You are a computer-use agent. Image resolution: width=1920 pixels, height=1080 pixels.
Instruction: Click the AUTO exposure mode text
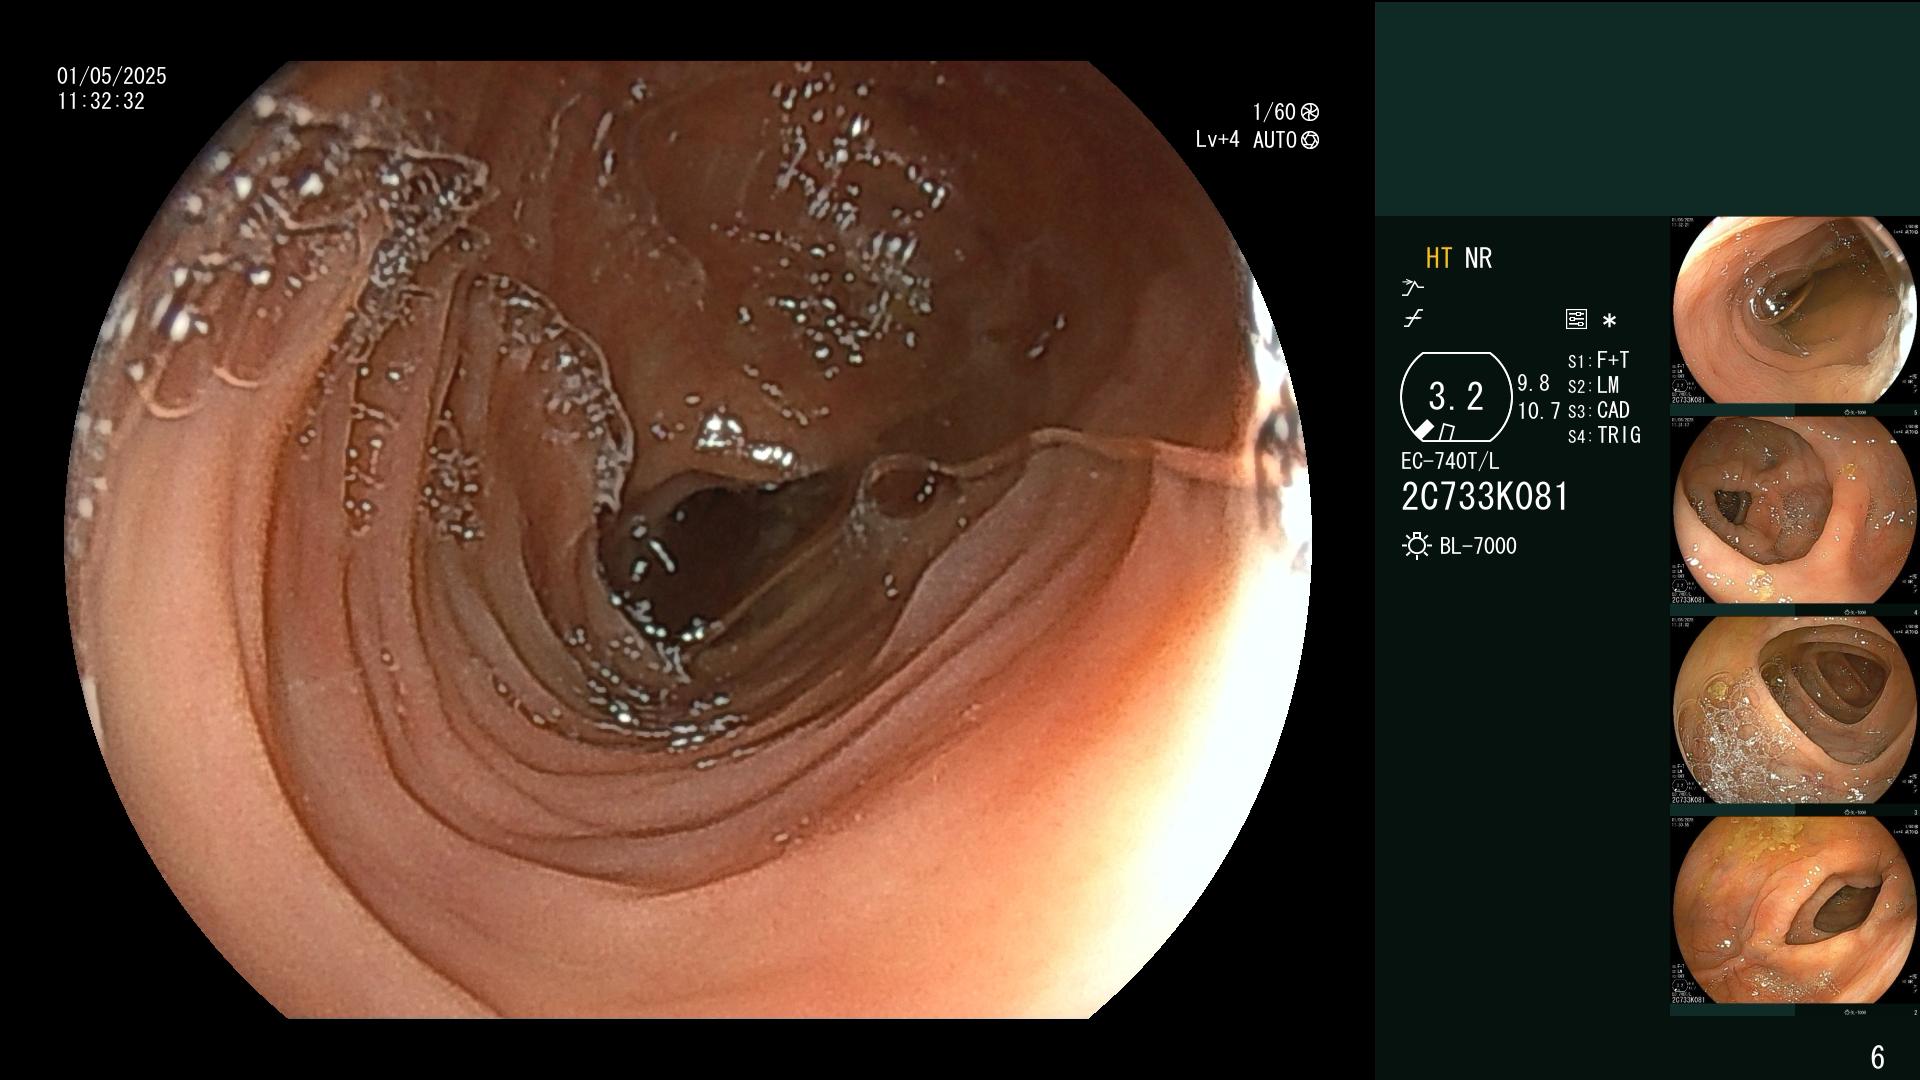click(x=1275, y=140)
